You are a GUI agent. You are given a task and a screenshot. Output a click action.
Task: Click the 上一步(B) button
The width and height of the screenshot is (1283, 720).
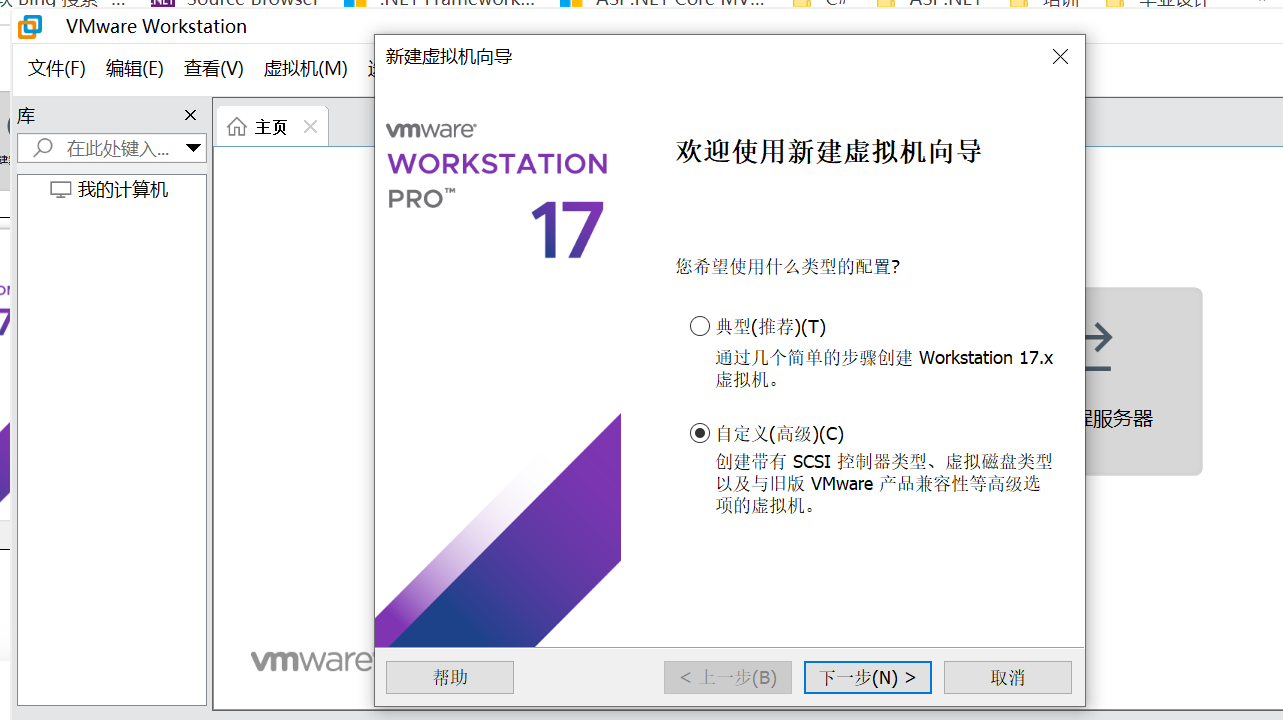[x=728, y=678]
